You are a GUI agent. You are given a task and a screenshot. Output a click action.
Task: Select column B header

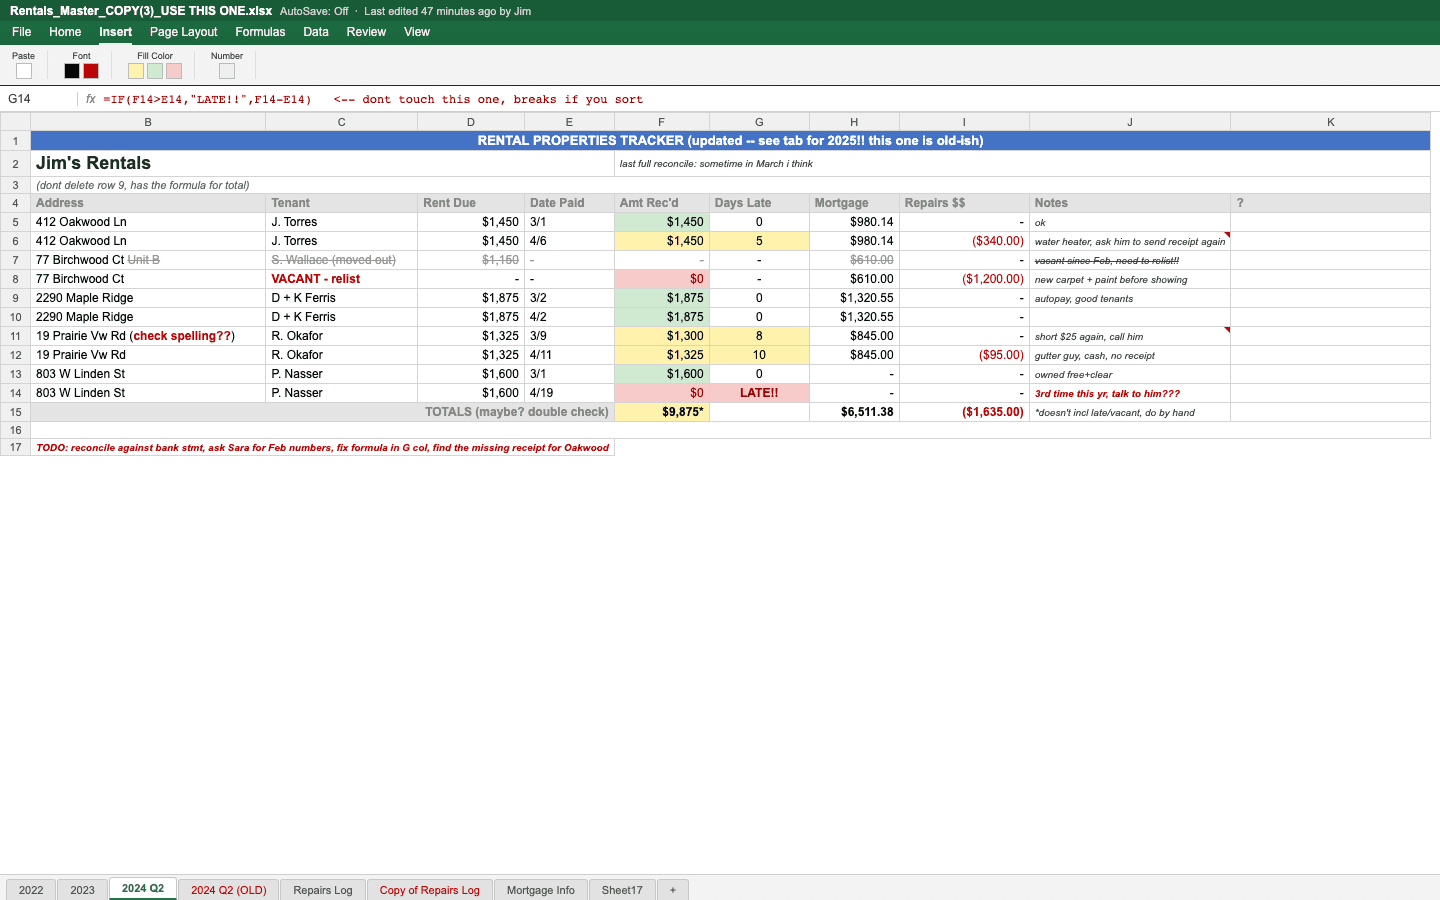pyautogui.click(x=148, y=122)
